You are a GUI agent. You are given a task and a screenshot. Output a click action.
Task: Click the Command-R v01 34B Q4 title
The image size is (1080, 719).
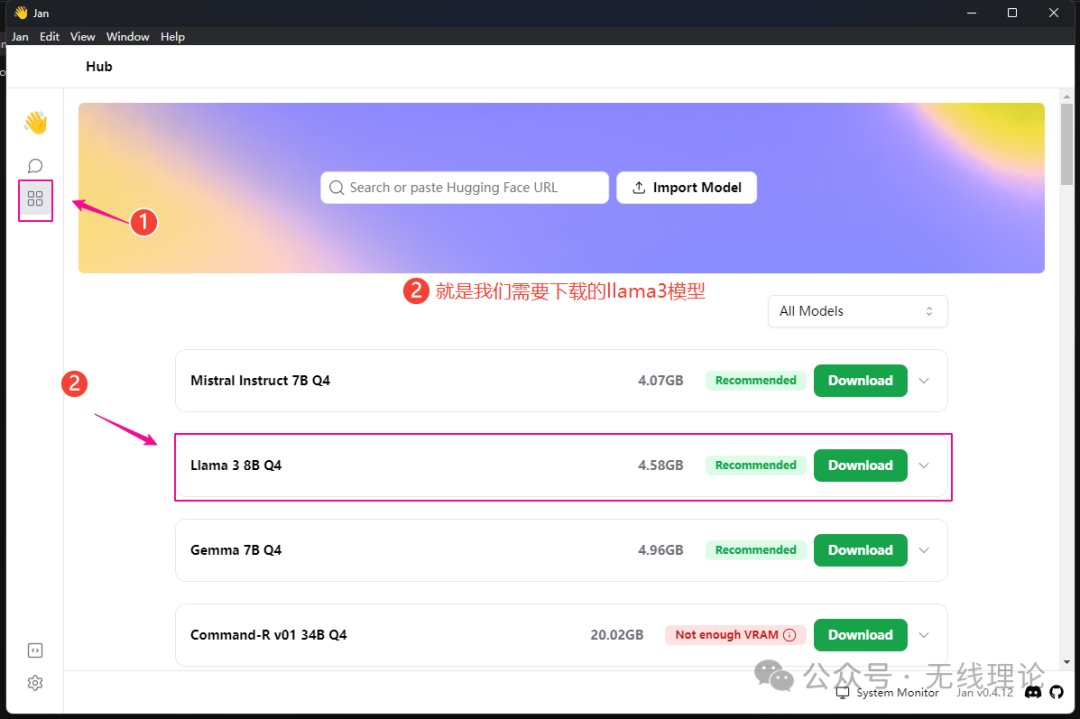269,635
